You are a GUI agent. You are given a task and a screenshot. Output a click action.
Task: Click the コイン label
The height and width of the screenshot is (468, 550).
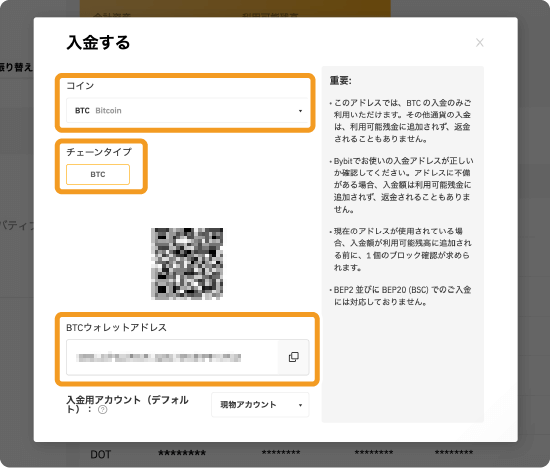(80, 86)
